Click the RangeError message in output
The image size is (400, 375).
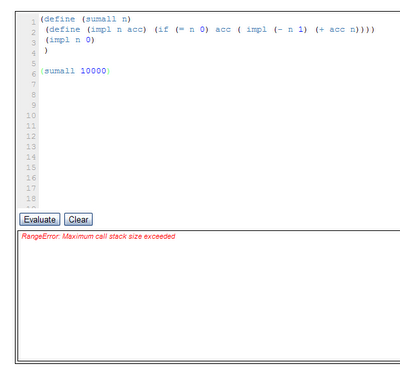click(x=98, y=236)
